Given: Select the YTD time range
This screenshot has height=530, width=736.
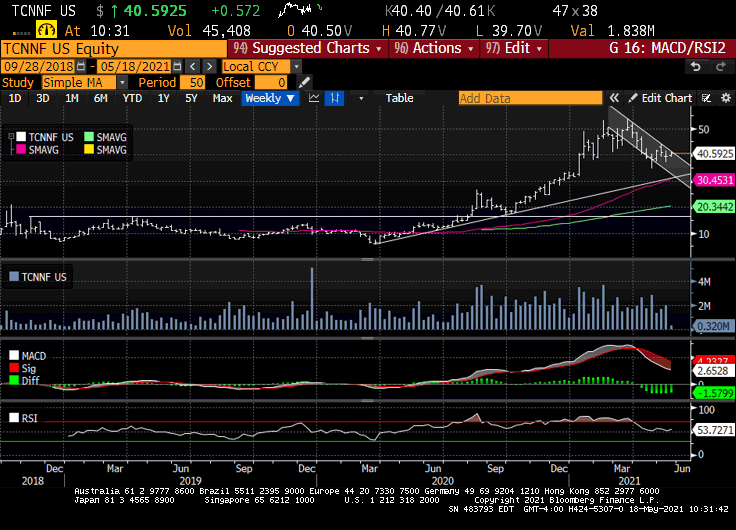Looking at the screenshot, I should pyautogui.click(x=132, y=98).
